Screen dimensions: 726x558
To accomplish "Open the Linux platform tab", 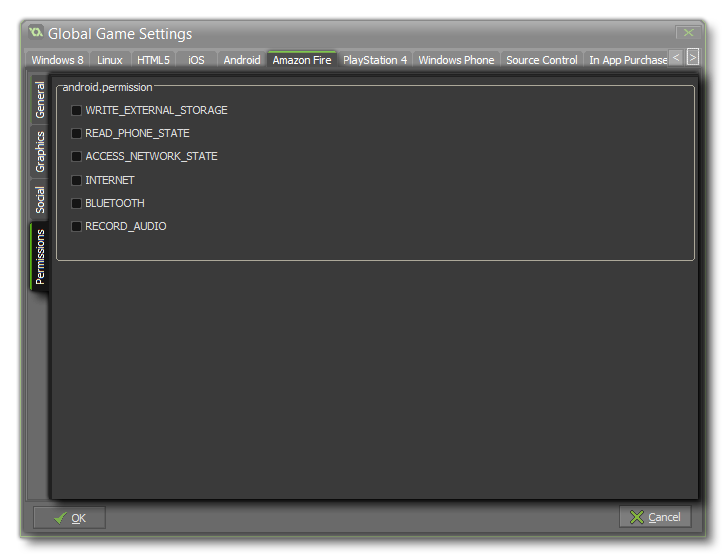I will tap(110, 60).
